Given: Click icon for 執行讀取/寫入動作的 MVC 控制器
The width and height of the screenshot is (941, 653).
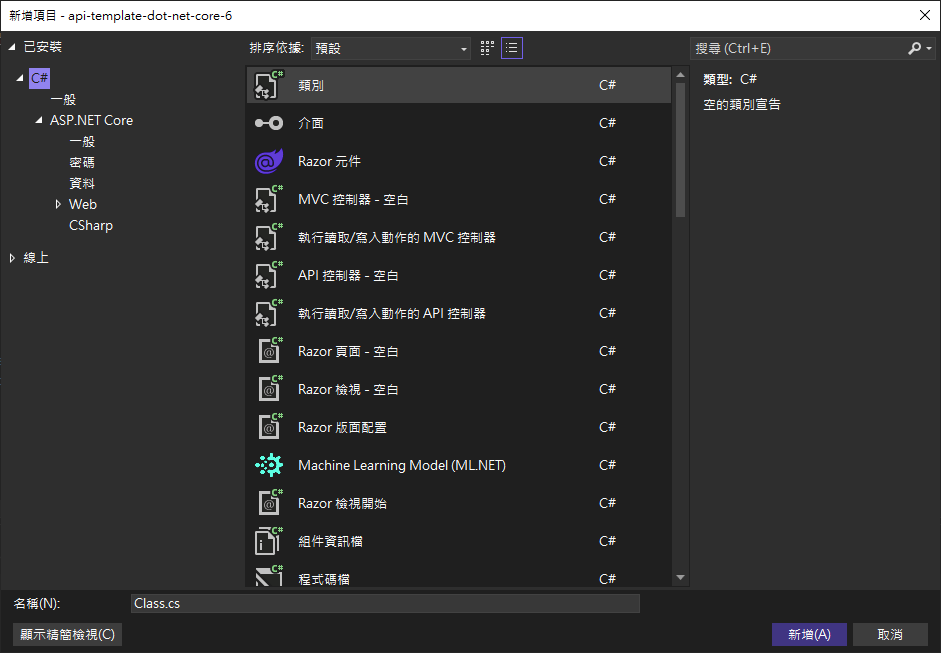Looking at the screenshot, I should tap(268, 237).
